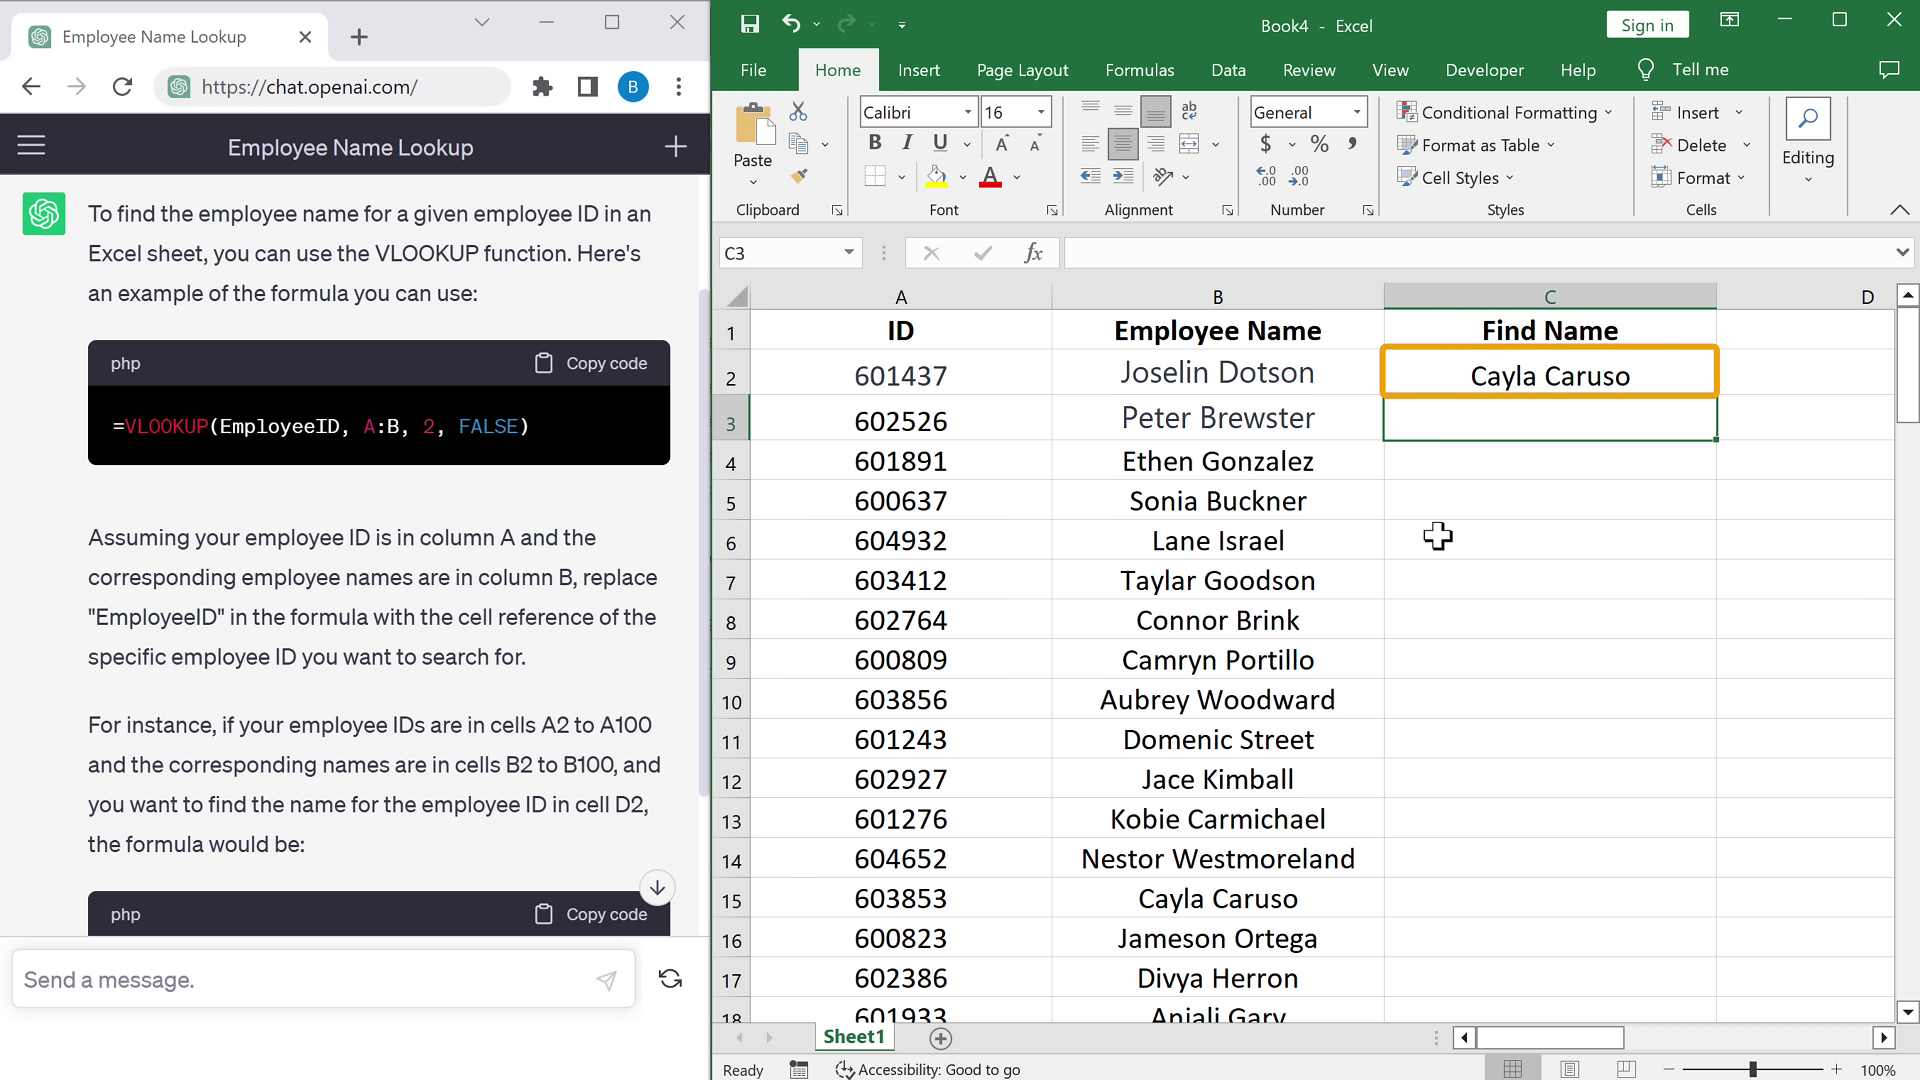Click the Sign in button
Image resolution: width=1920 pixels, height=1080 pixels.
tap(1647, 25)
